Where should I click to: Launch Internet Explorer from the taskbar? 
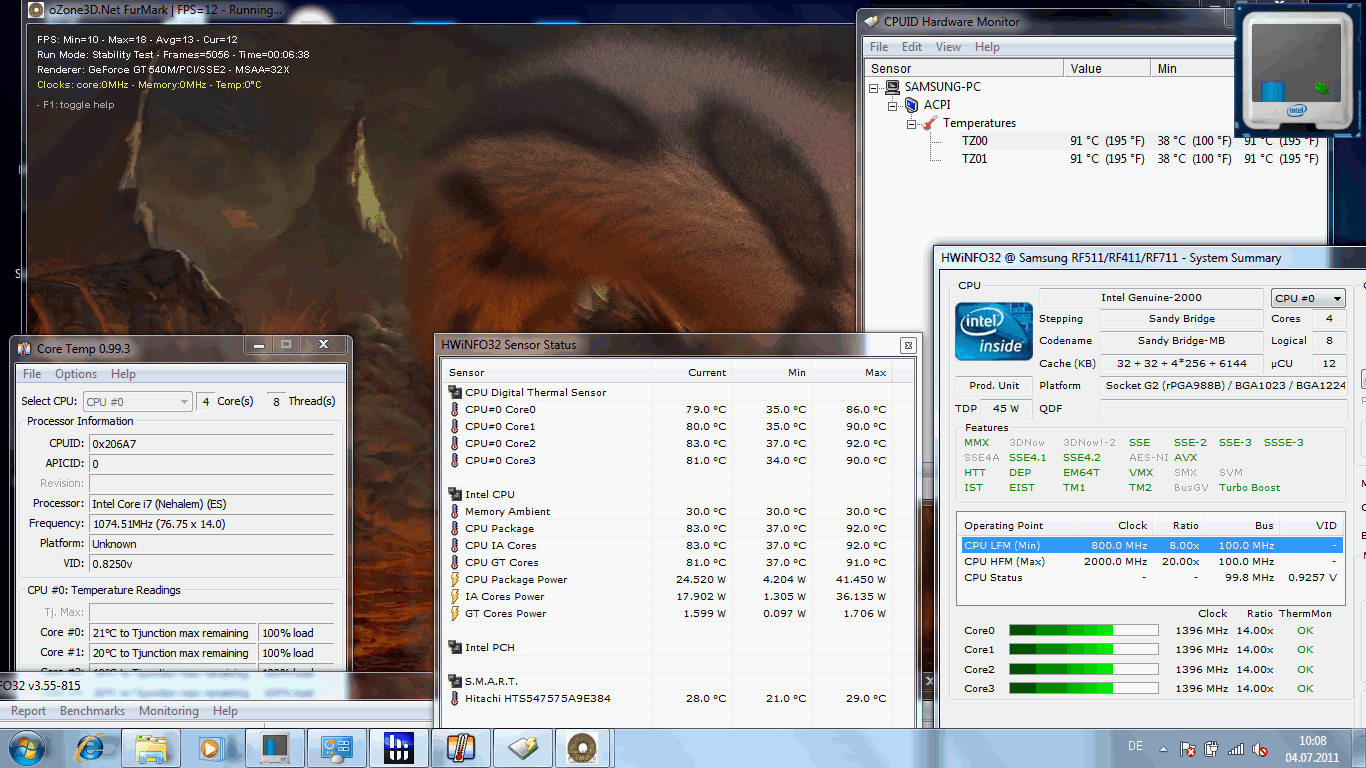[x=92, y=748]
